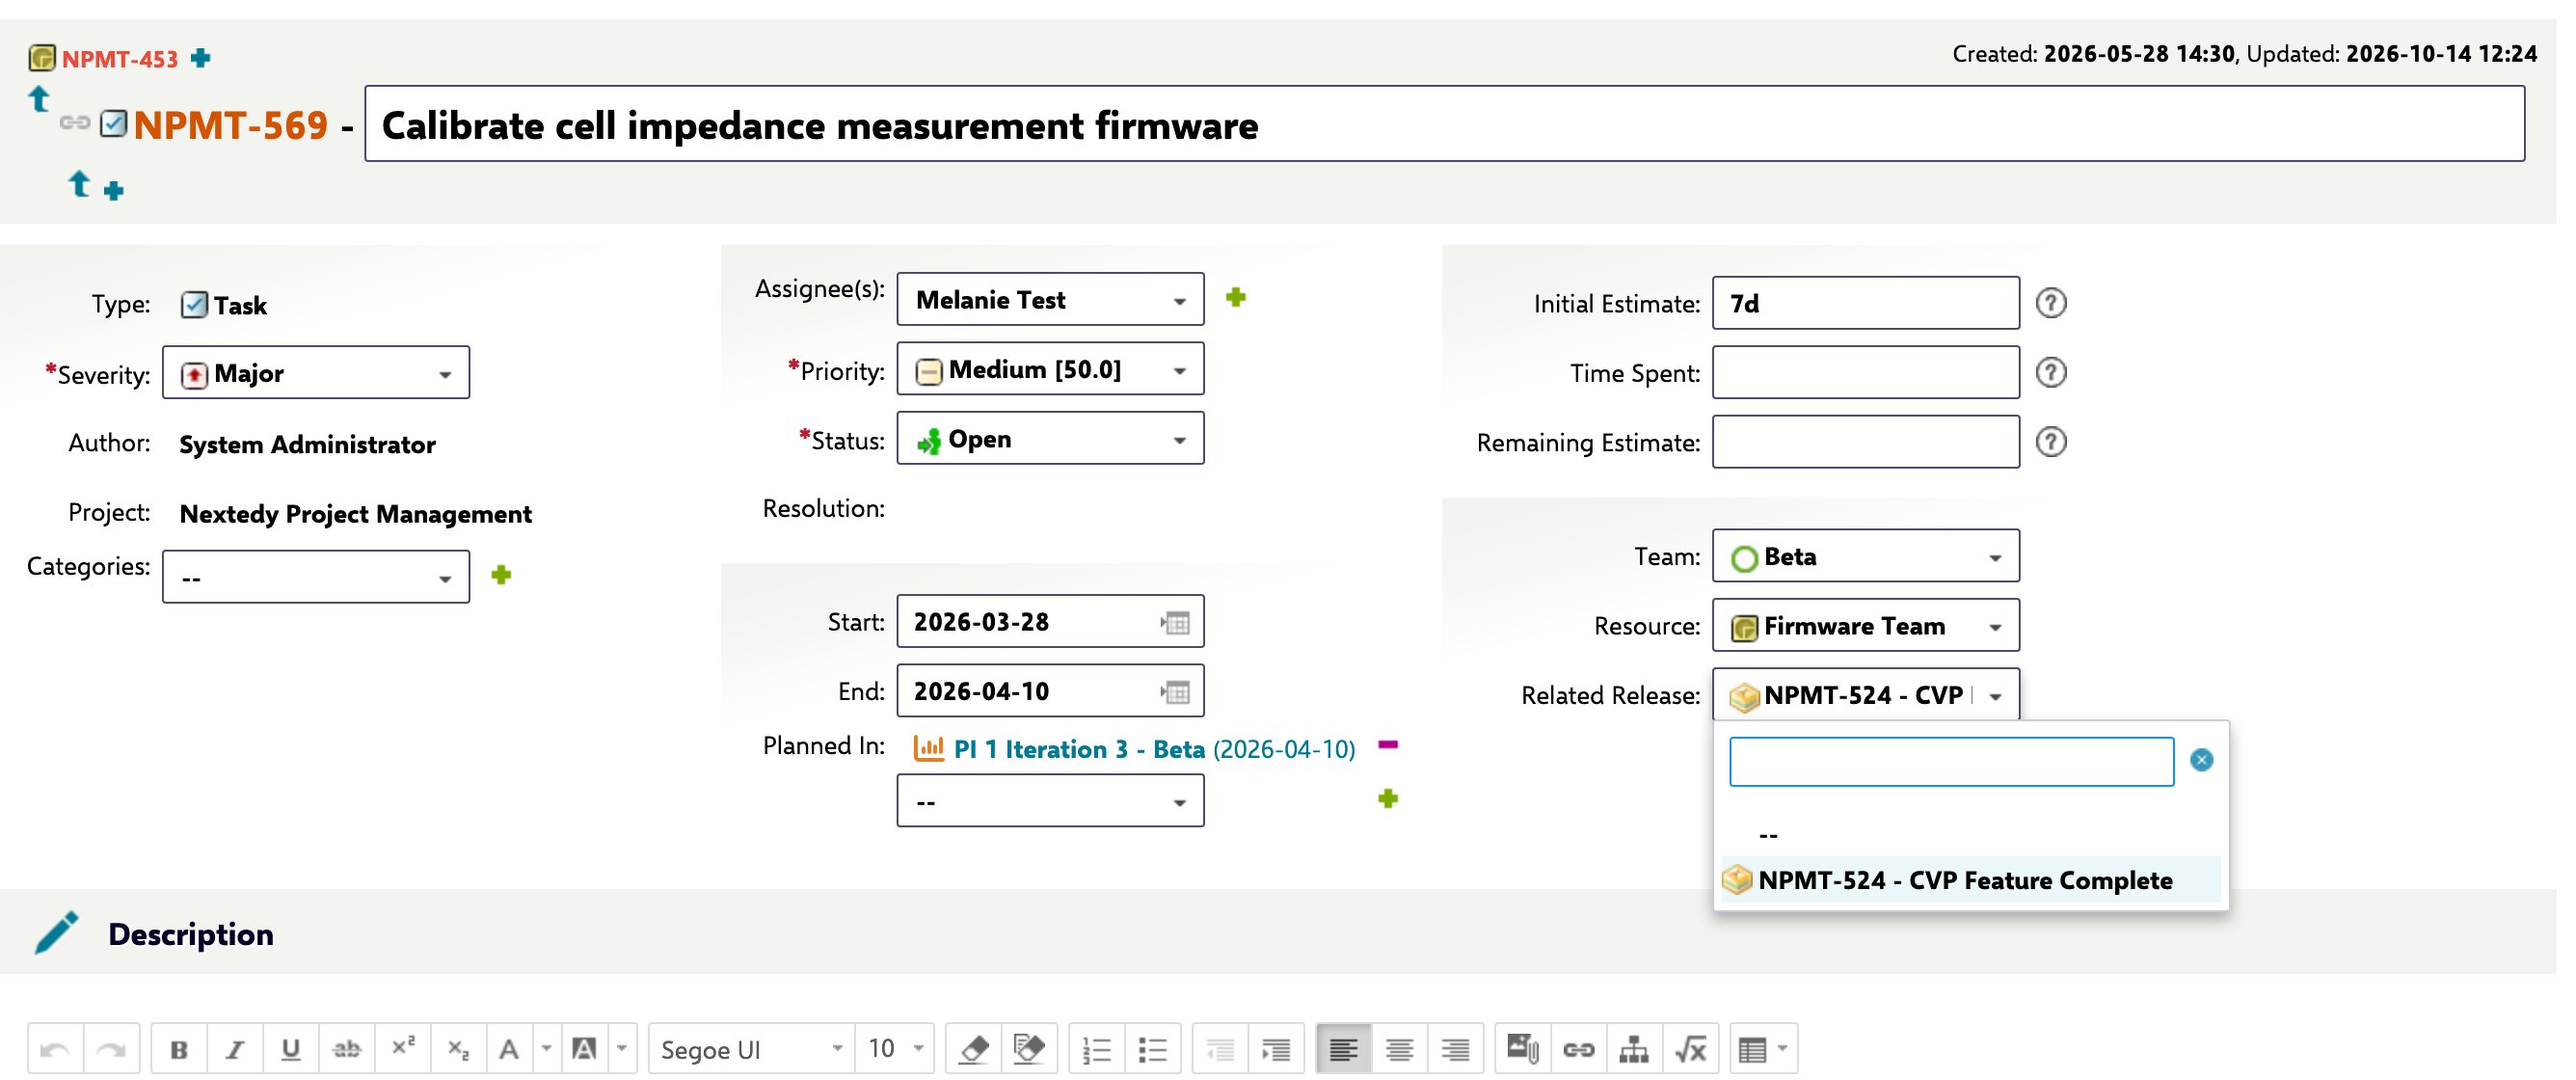Toggle italic formatting

point(235,1049)
